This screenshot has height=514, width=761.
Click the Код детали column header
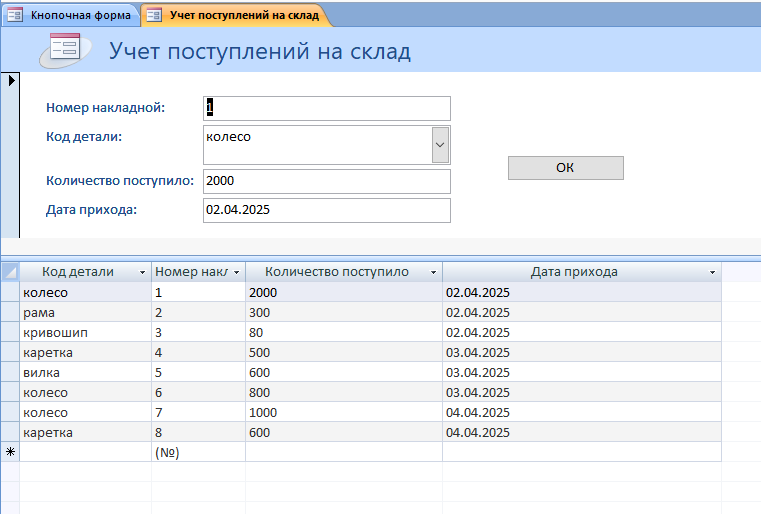pos(78,272)
